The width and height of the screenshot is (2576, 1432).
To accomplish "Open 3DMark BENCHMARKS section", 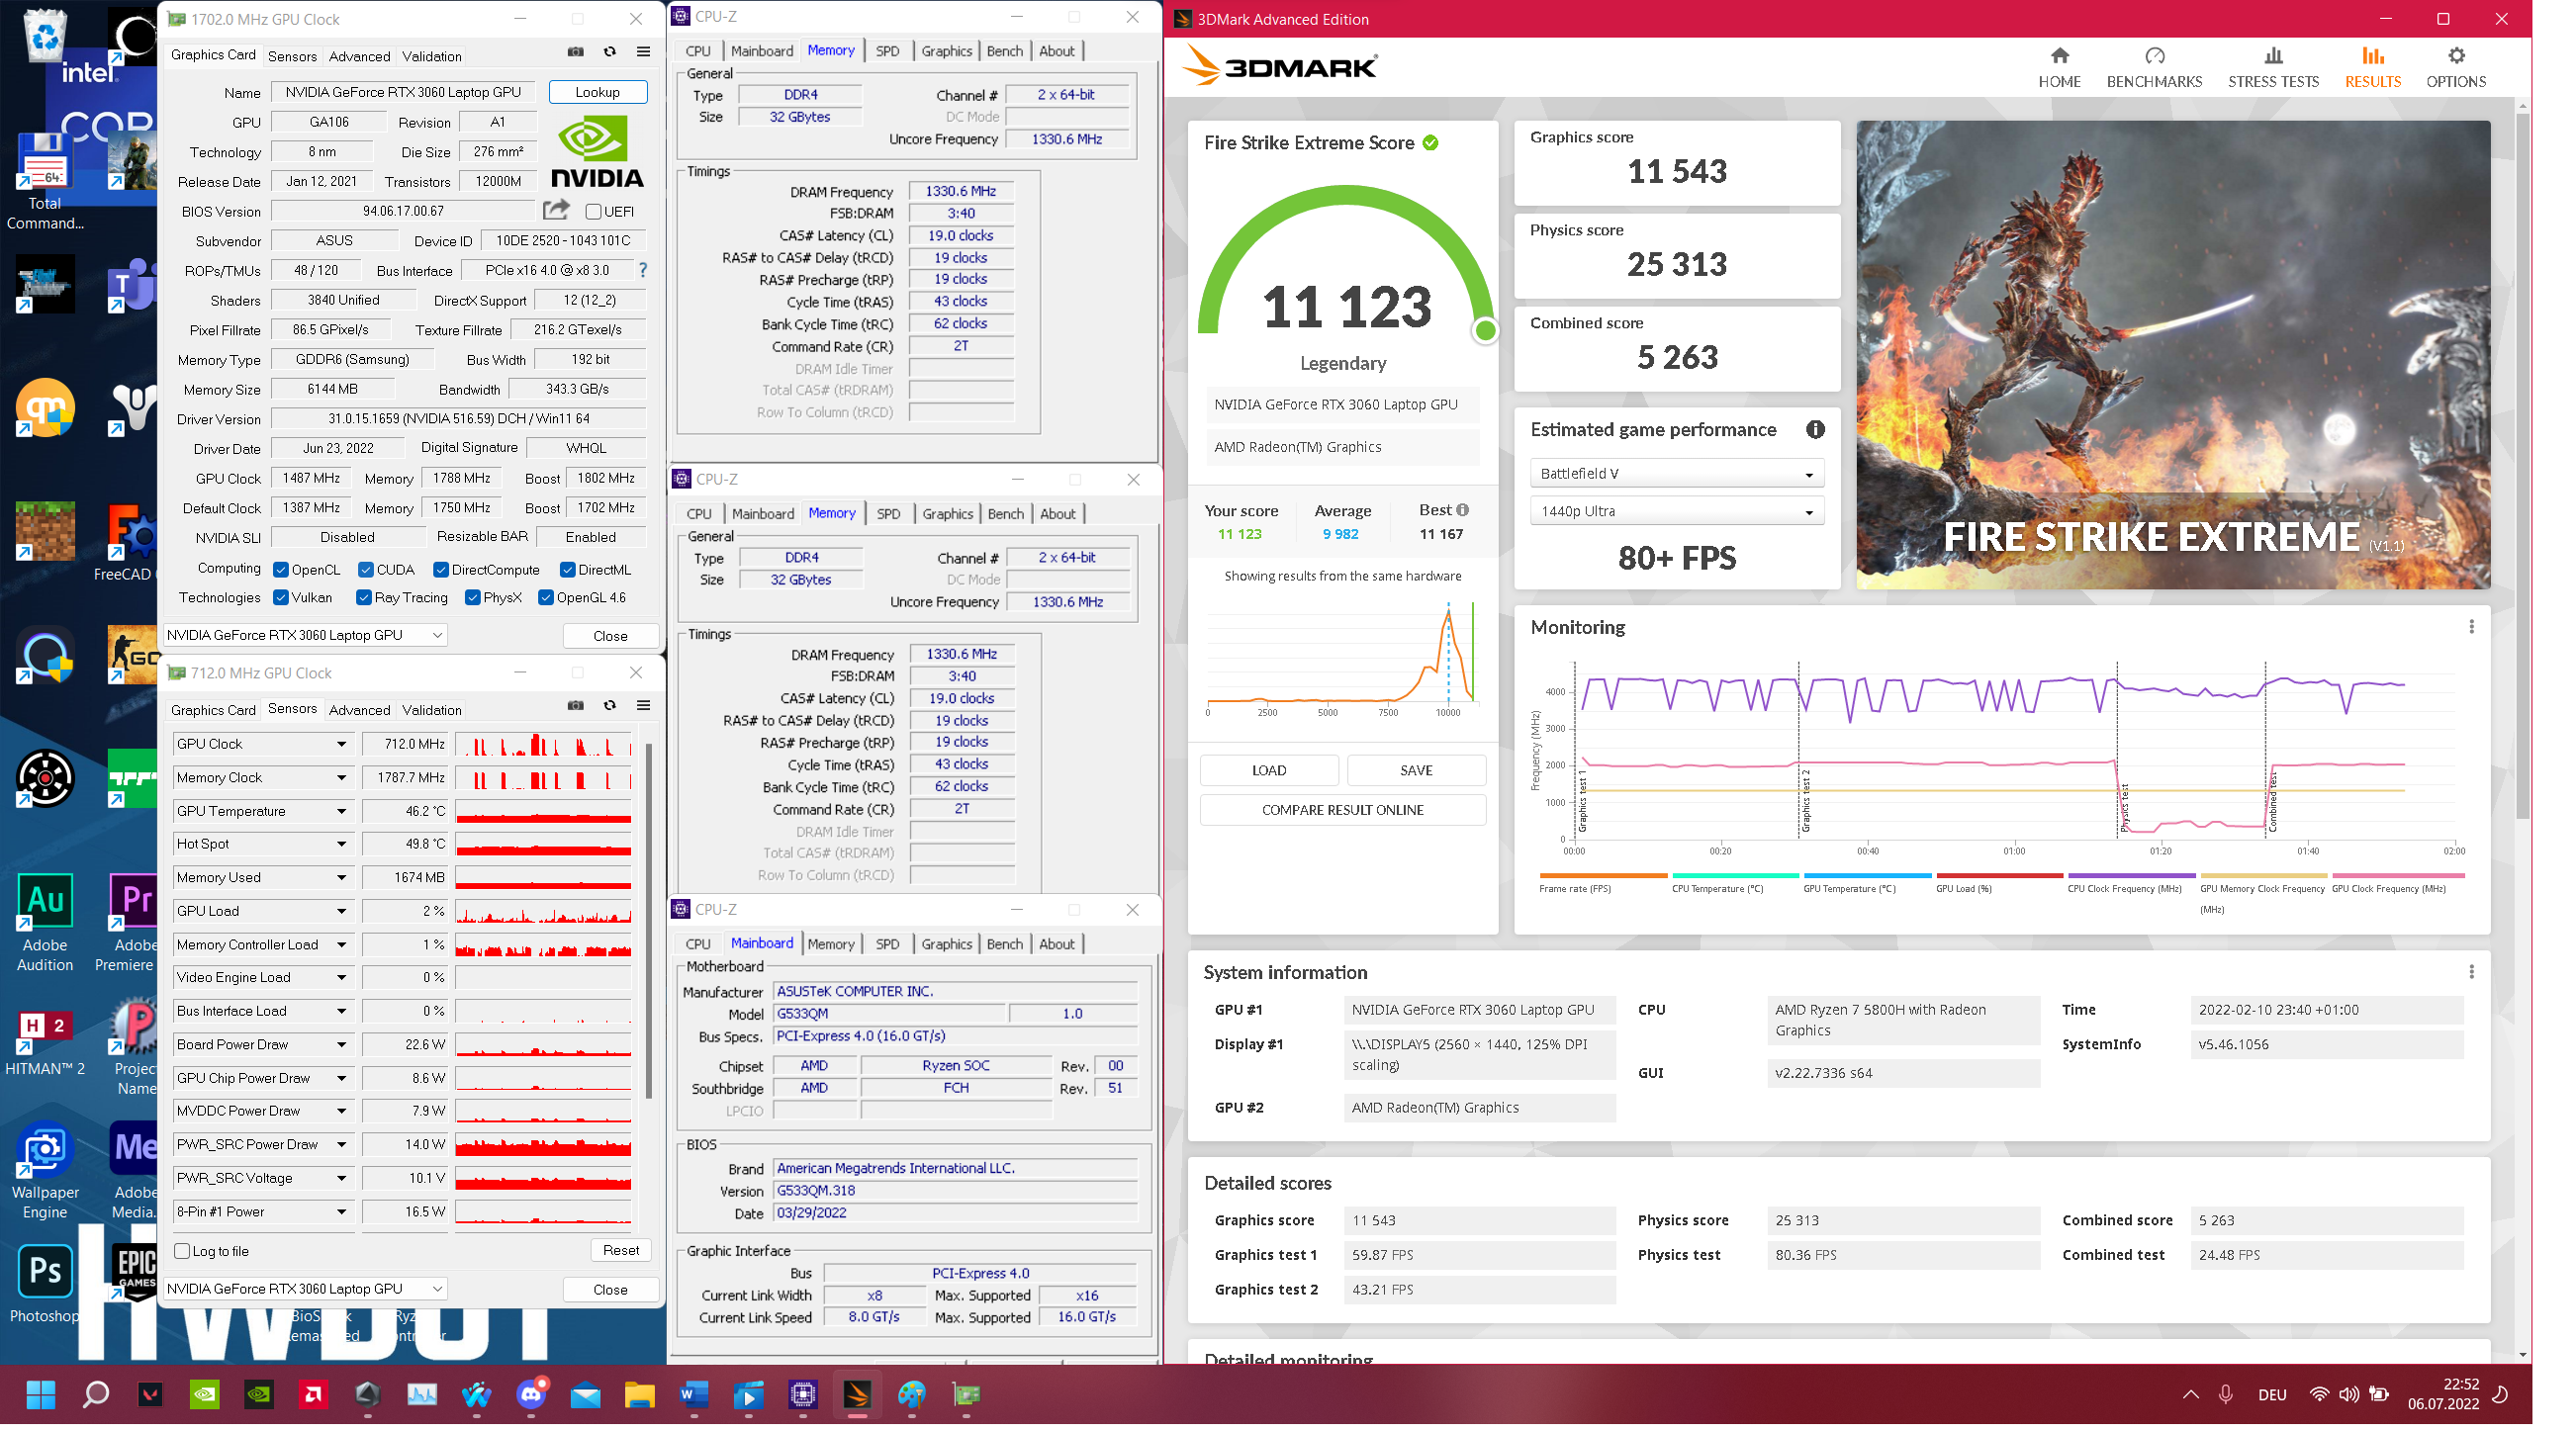I will 2153,67.
